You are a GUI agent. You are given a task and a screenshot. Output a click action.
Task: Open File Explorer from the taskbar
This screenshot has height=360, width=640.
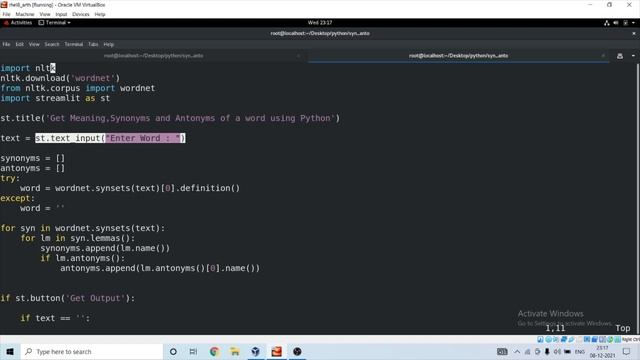coord(235,351)
